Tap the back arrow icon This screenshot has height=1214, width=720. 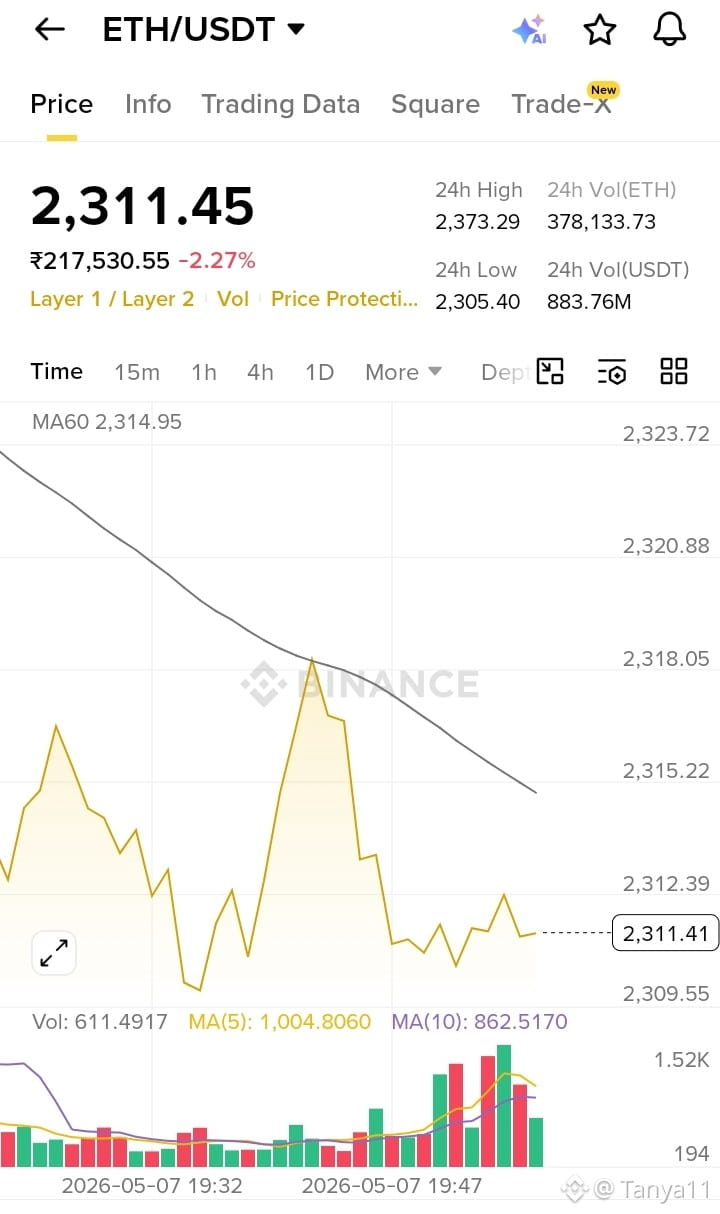(x=49, y=30)
